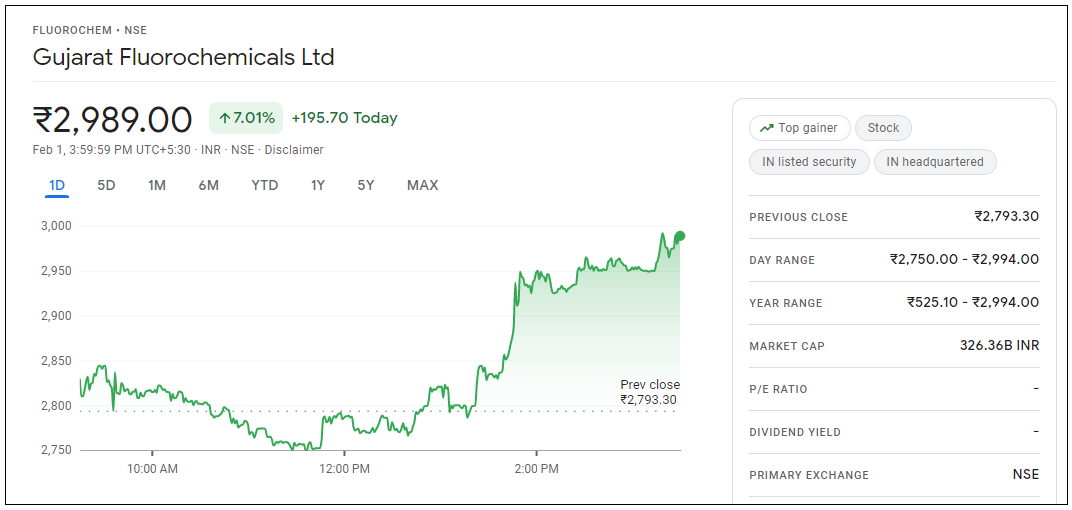Click the Top gainer chip

point(800,128)
